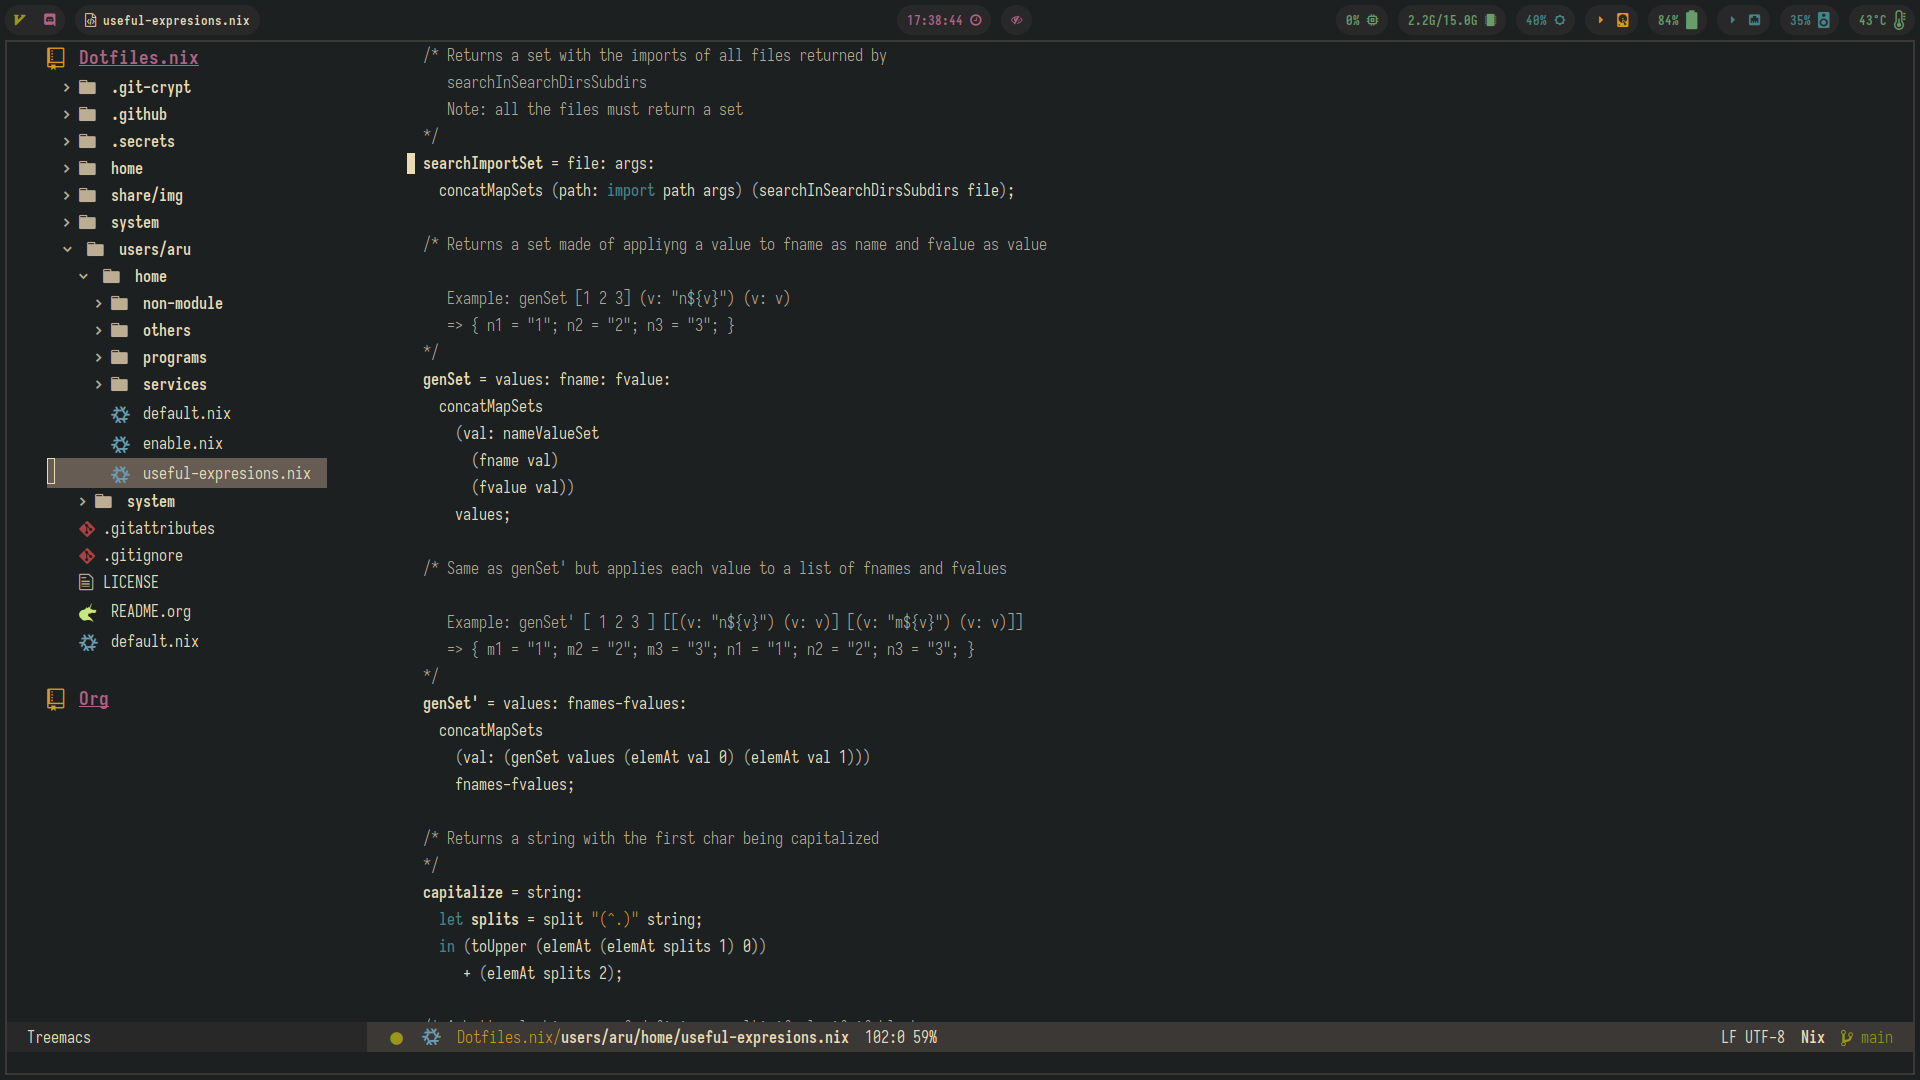Open the Nix major mode menu
The image size is (1920, 1080).
point(1812,1038)
